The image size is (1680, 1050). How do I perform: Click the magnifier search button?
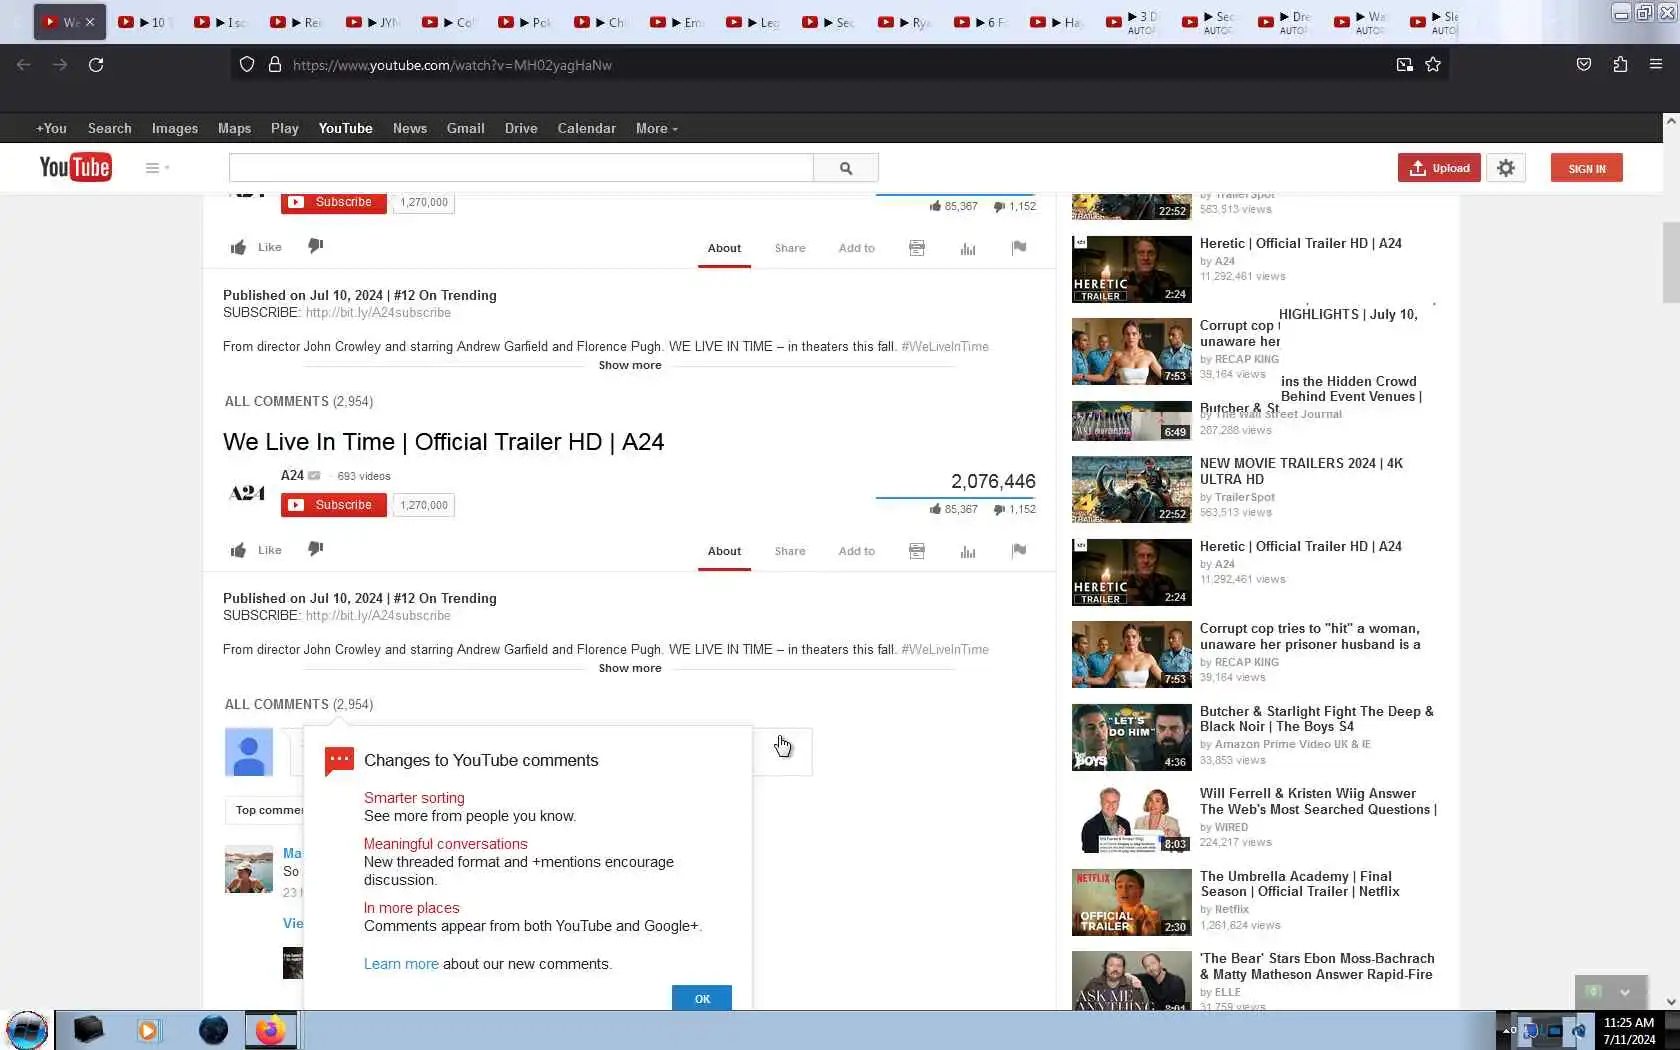pos(846,168)
